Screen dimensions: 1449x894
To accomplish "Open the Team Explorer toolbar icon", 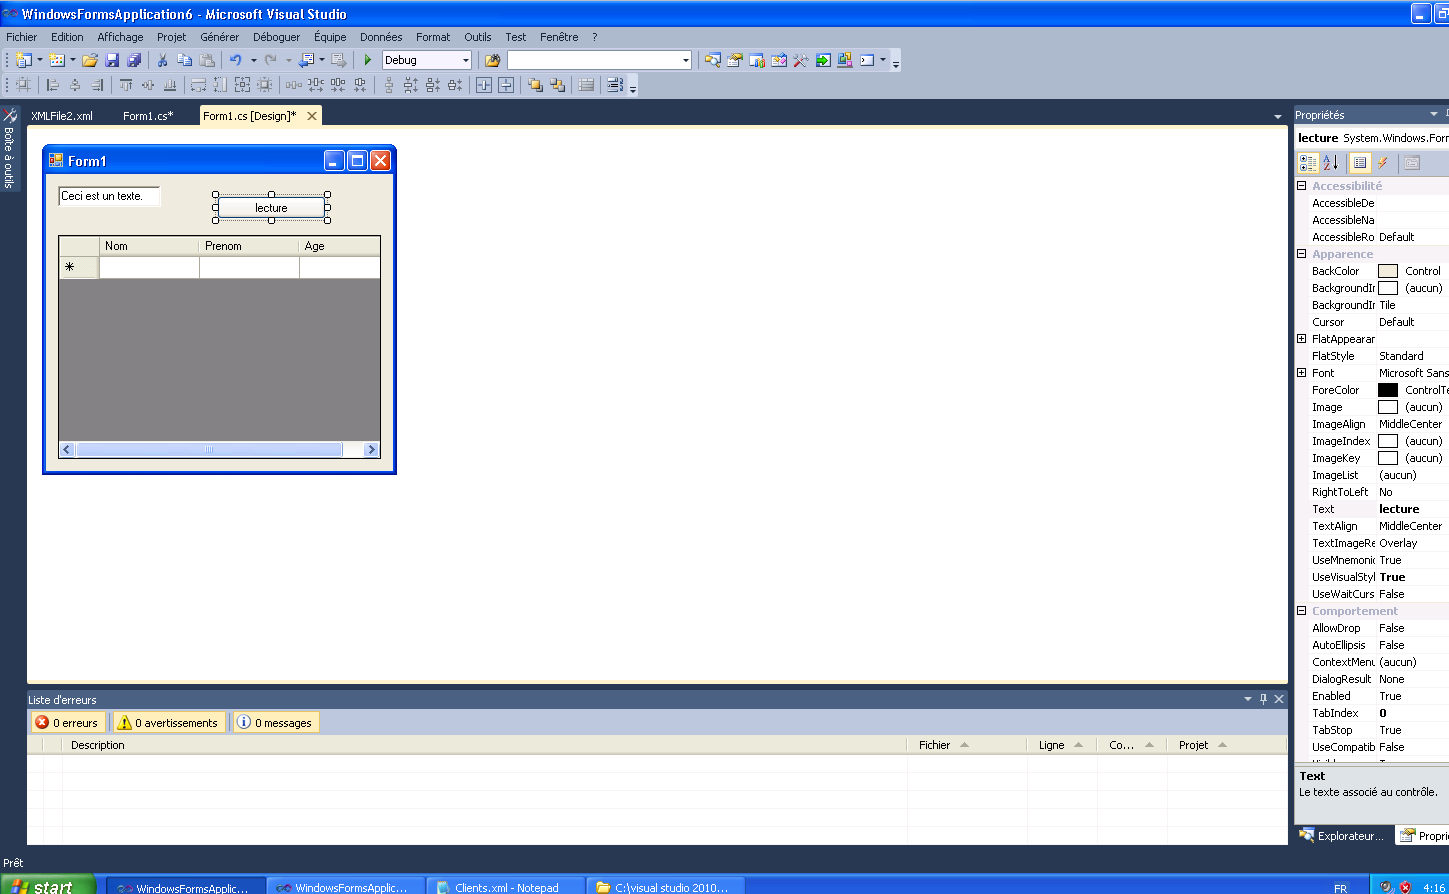I will [x=757, y=60].
